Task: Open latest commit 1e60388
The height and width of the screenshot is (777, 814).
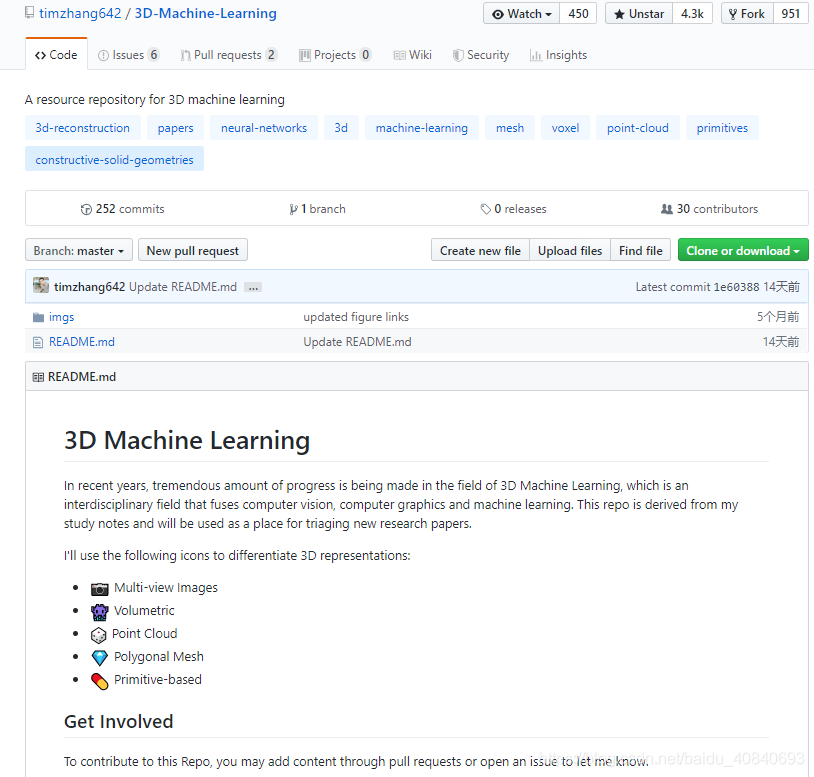Action: point(736,287)
